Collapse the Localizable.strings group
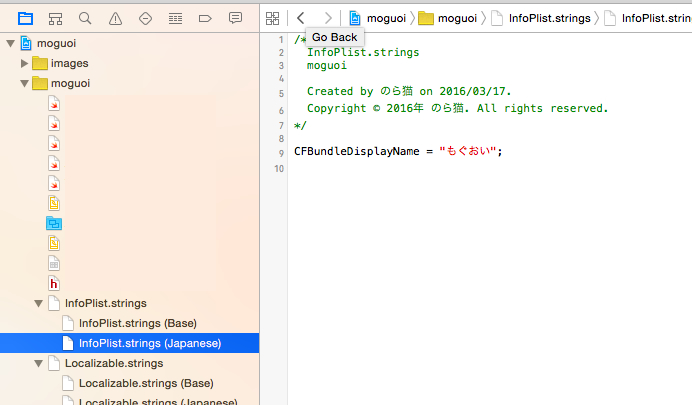Image resolution: width=692 pixels, height=405 pixels. 39,363
